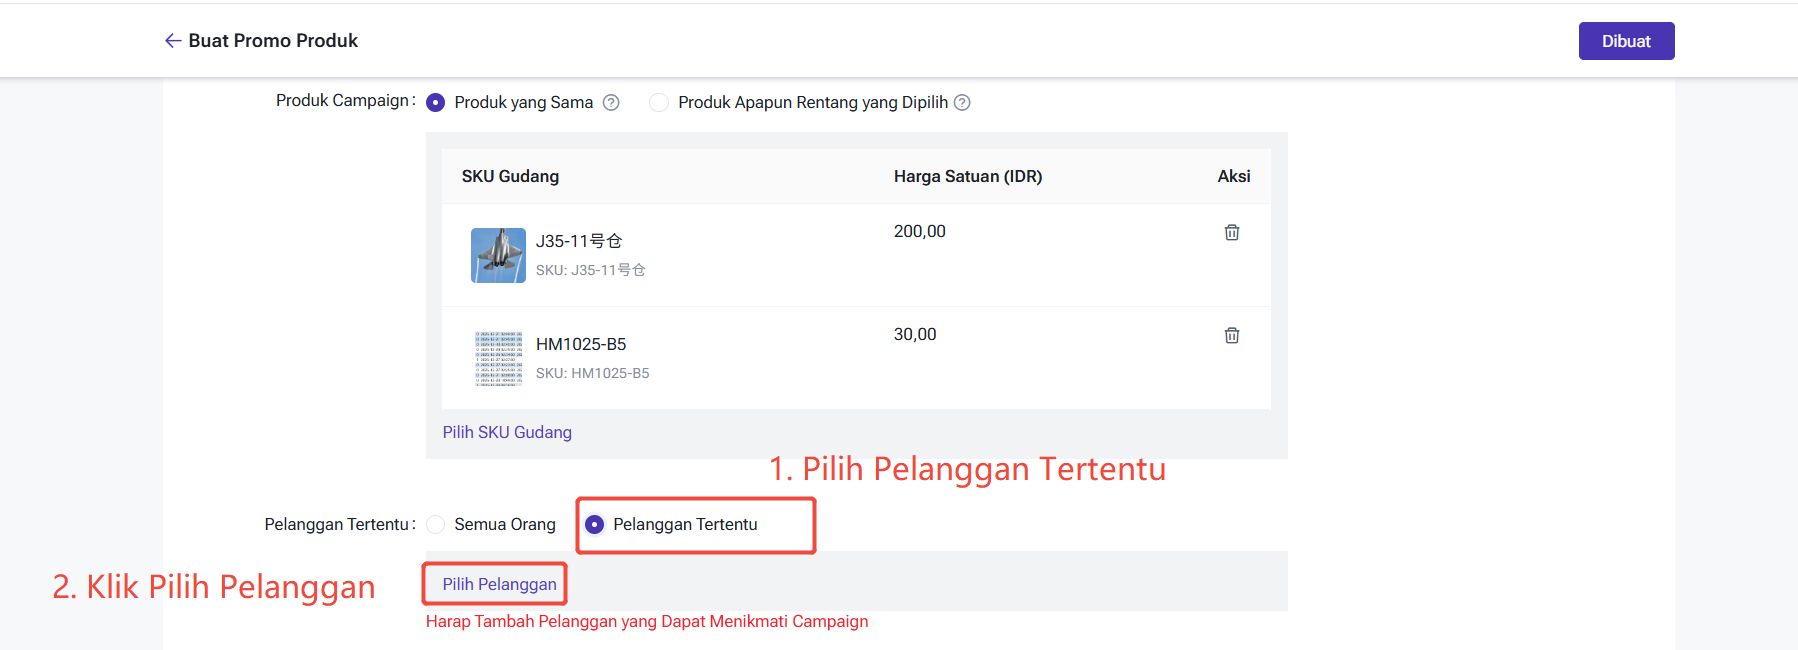Open help tooltip for Produk yang Sama
Screen dimensions: 1798x650
(611, 102)
